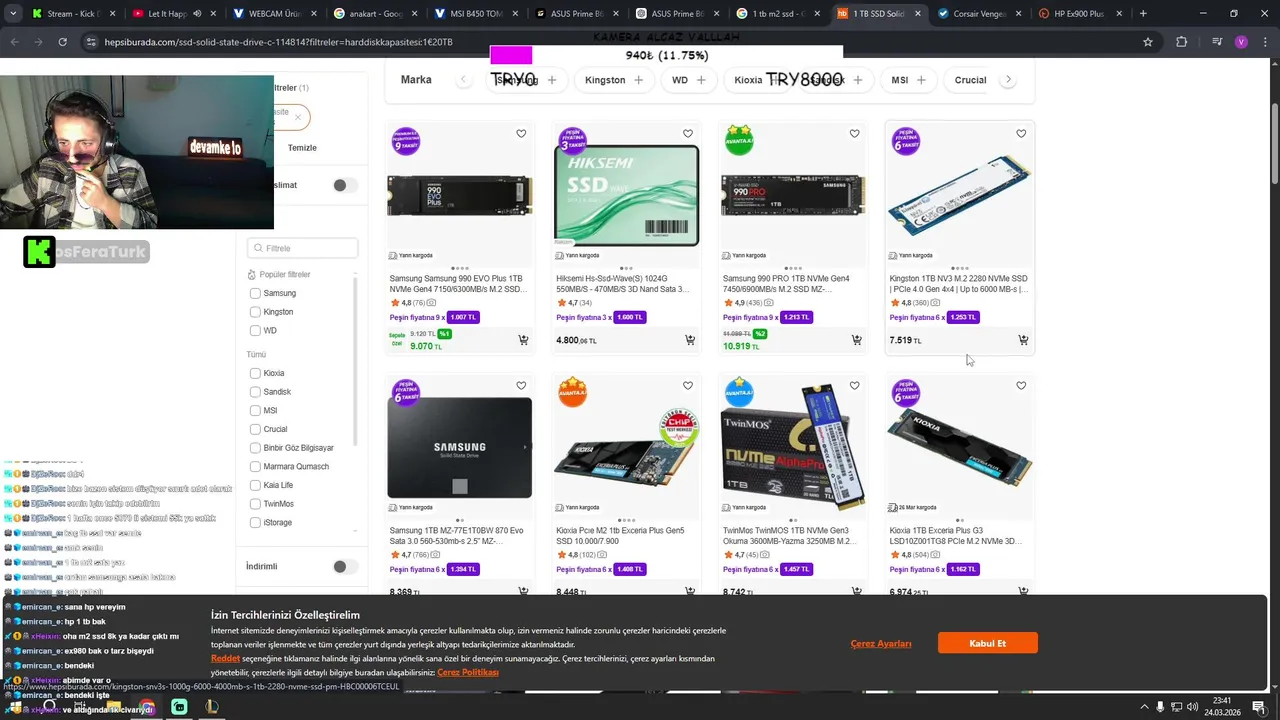Show more brands with right chevron
The width and height of the screenshot is (1280, 720).
click(1008, 80)
